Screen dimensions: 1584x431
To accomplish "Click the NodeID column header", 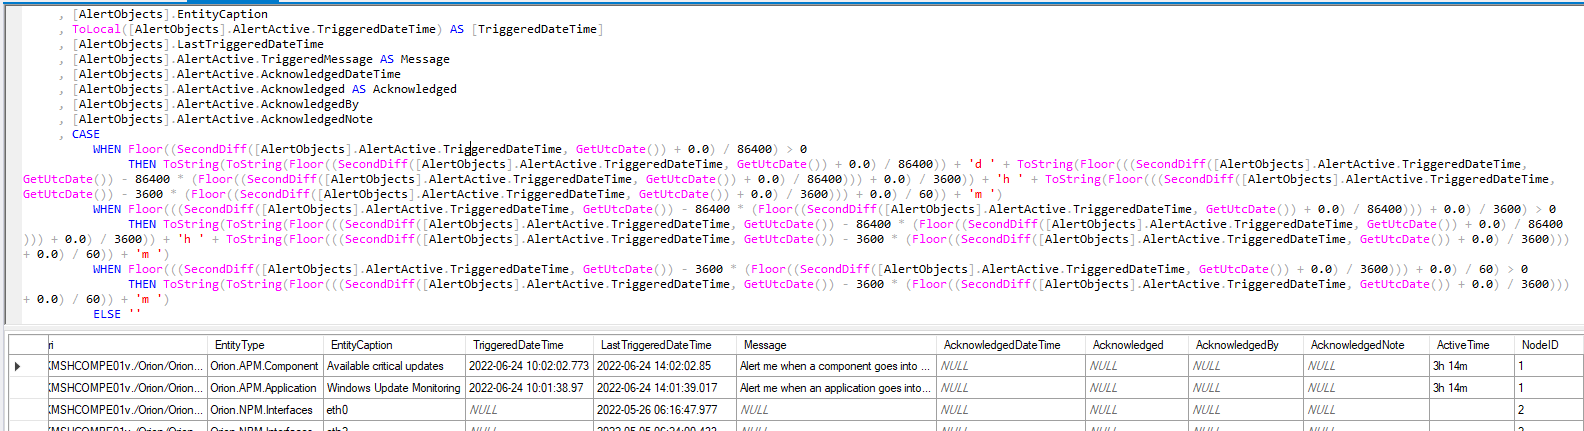I will click(1548, 345).
